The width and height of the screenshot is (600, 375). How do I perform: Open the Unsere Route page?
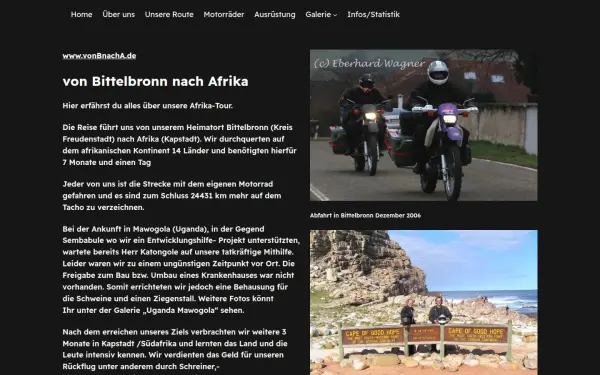coord(169,15)
